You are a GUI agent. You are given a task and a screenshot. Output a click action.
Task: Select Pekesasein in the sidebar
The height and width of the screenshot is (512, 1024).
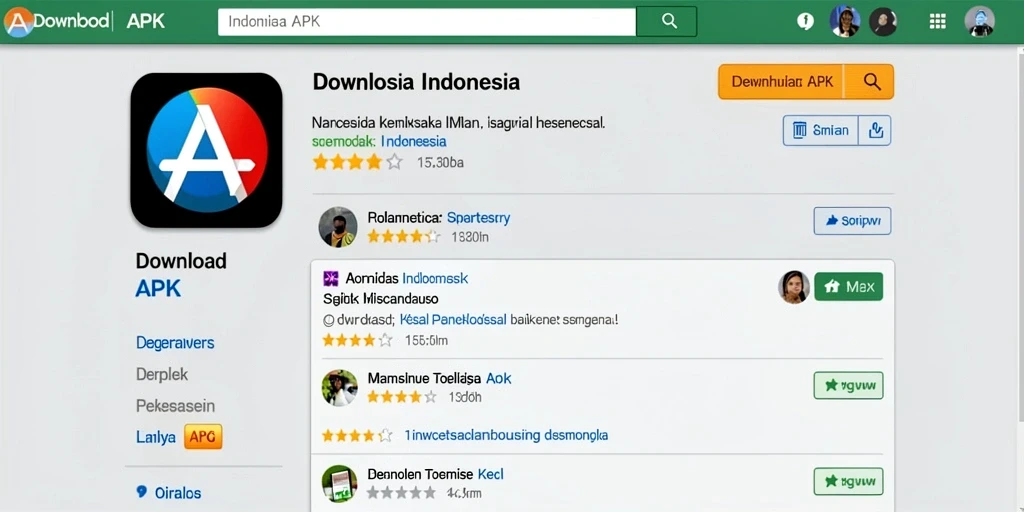tap(175, 406)
